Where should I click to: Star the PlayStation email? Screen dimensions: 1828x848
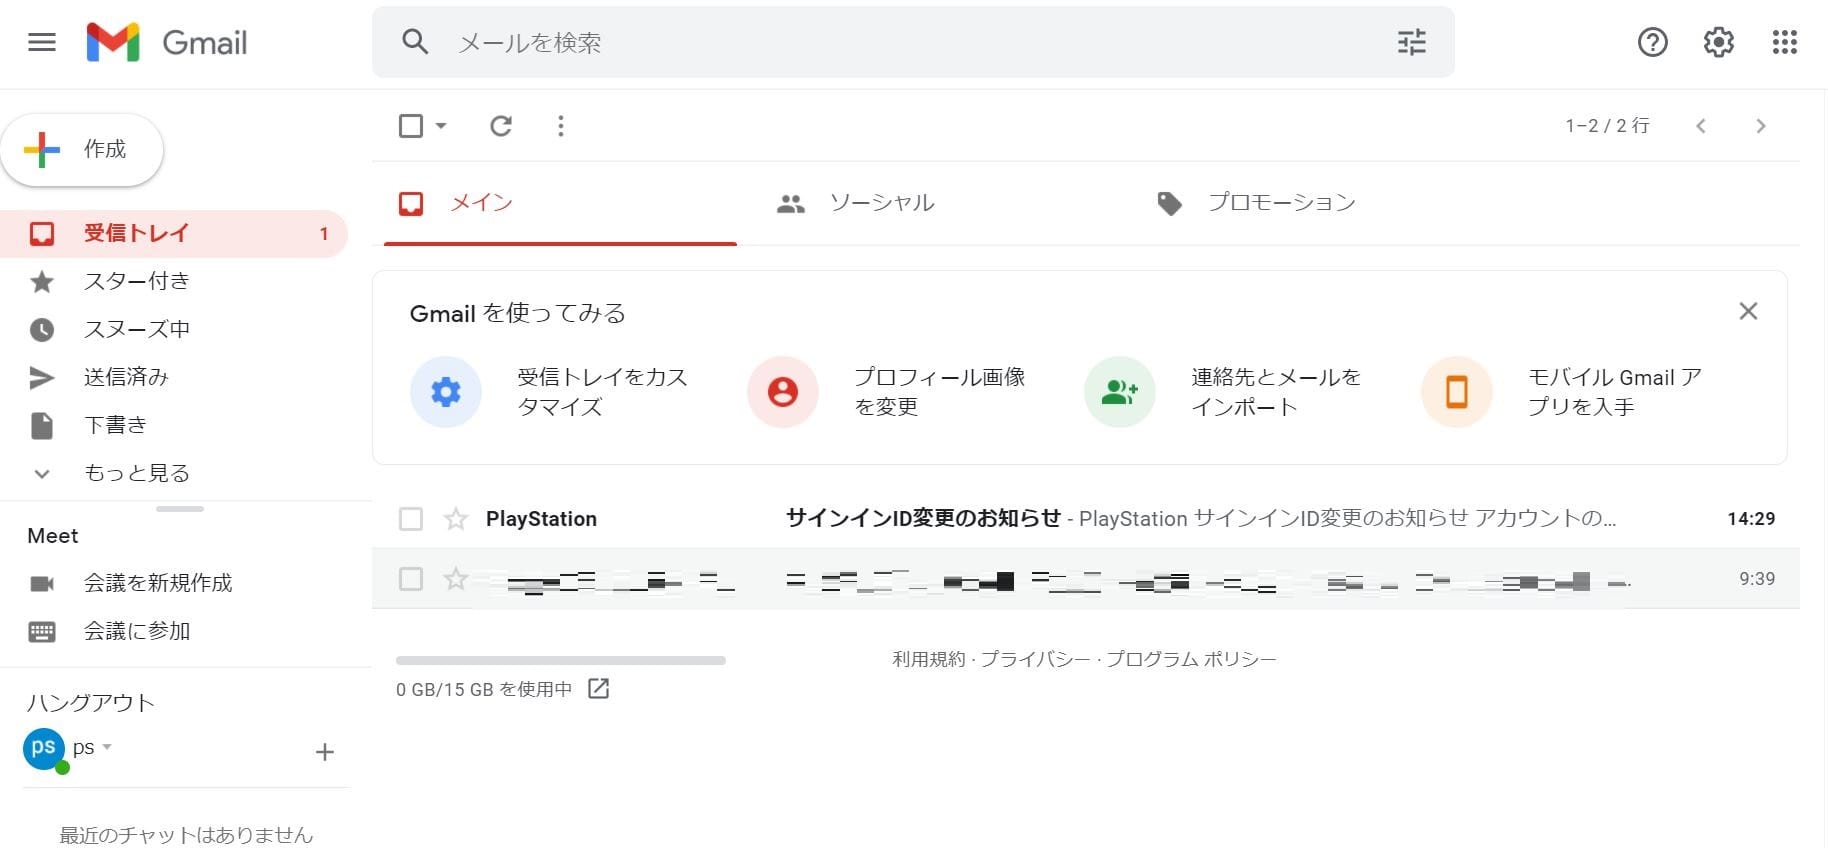coord(456,519)
